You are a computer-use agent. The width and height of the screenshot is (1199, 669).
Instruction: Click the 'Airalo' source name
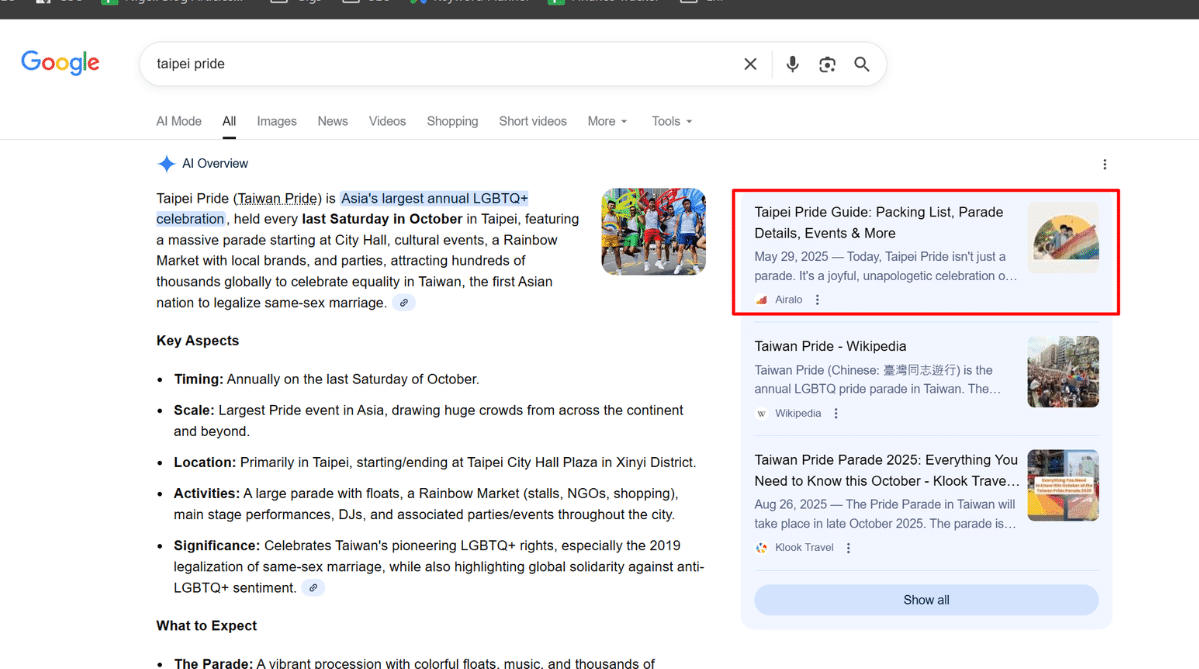tap(788, 300)
